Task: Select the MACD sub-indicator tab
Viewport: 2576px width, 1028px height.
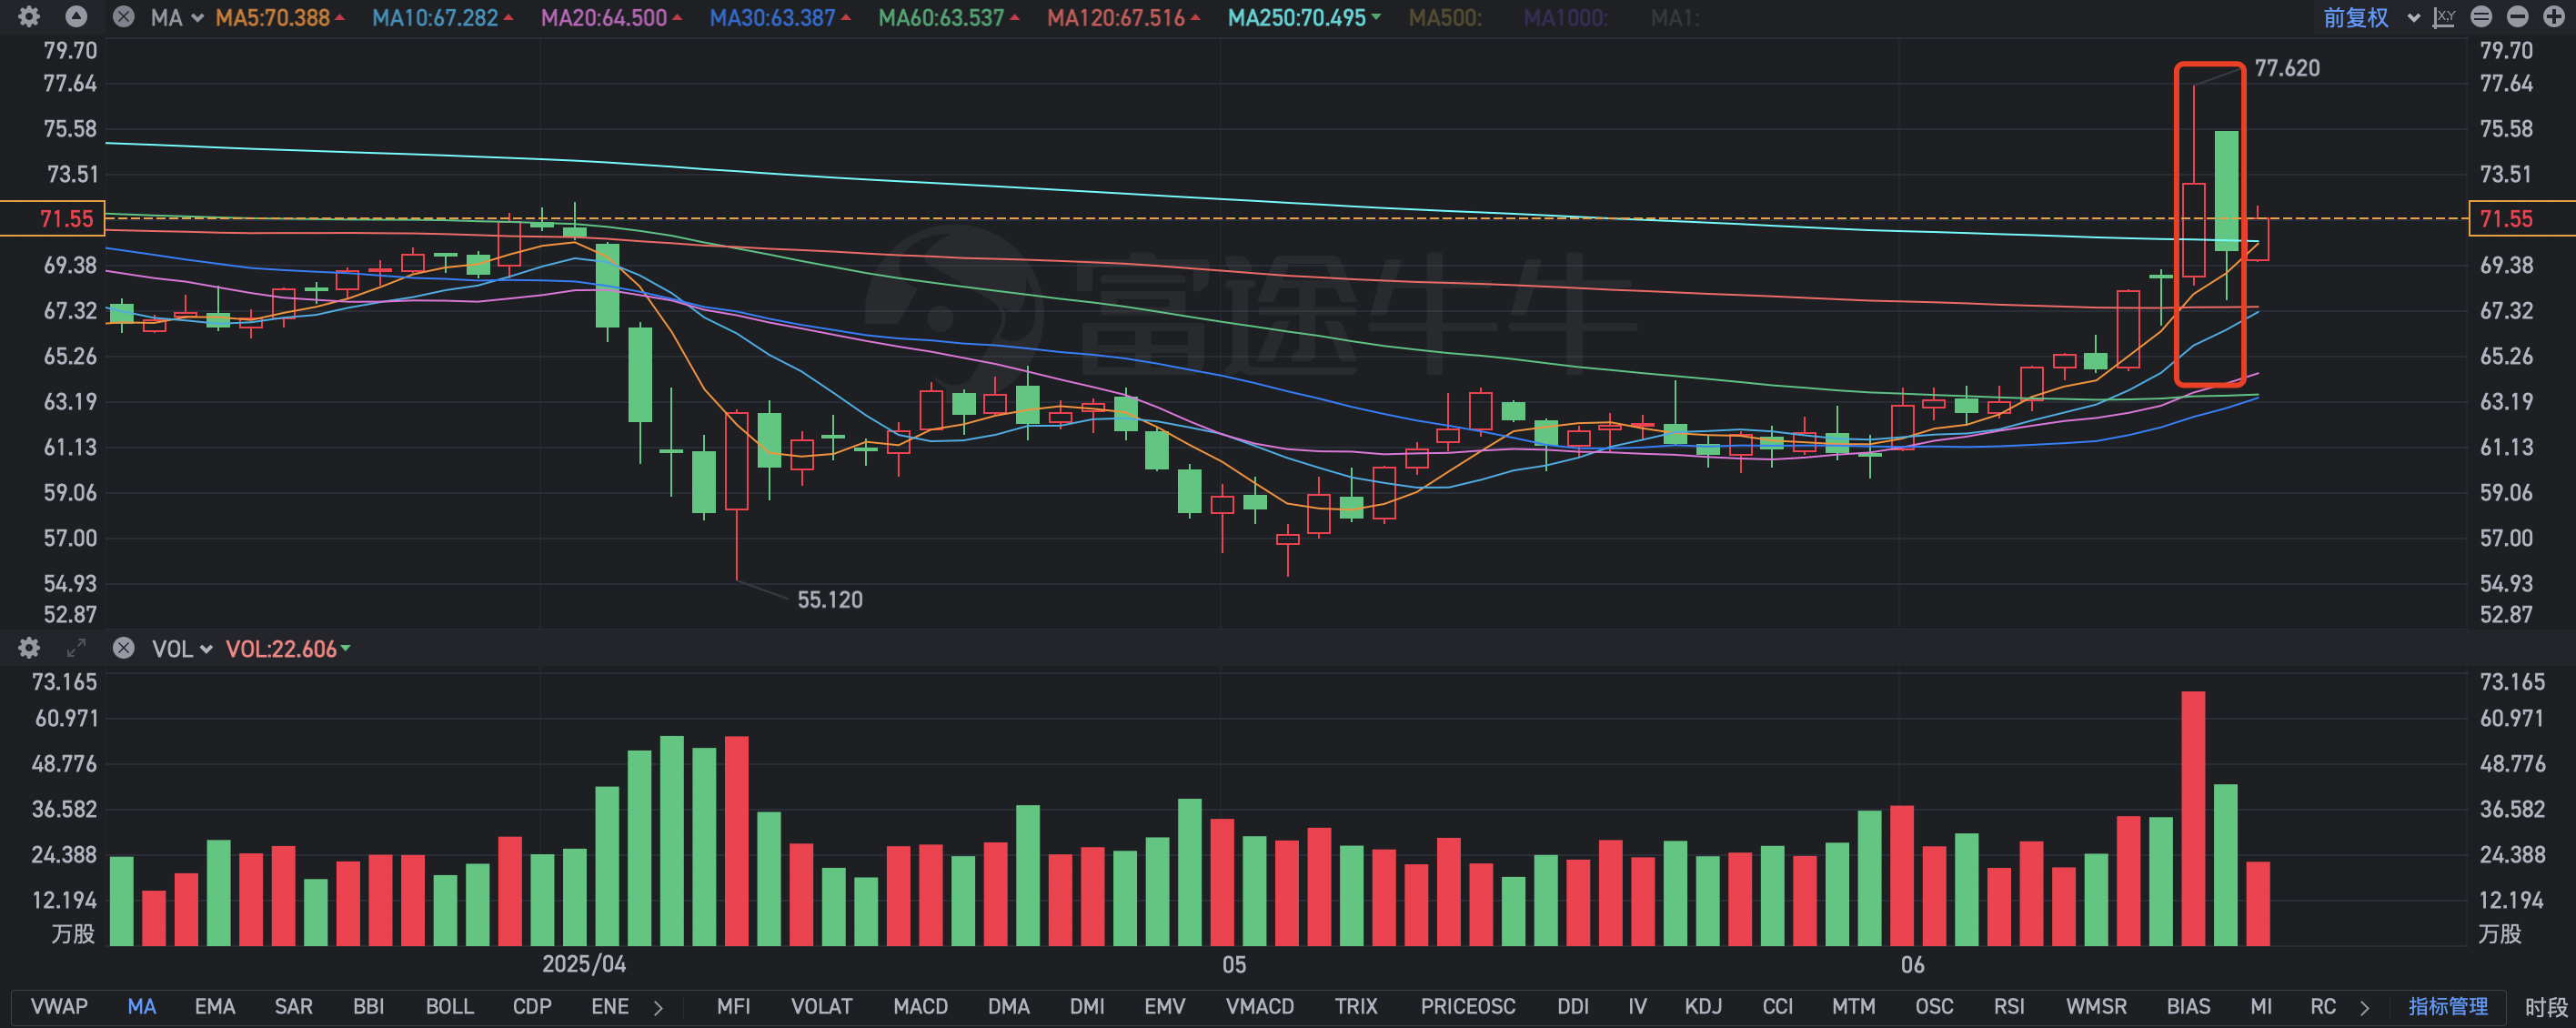Action: 920,1006
